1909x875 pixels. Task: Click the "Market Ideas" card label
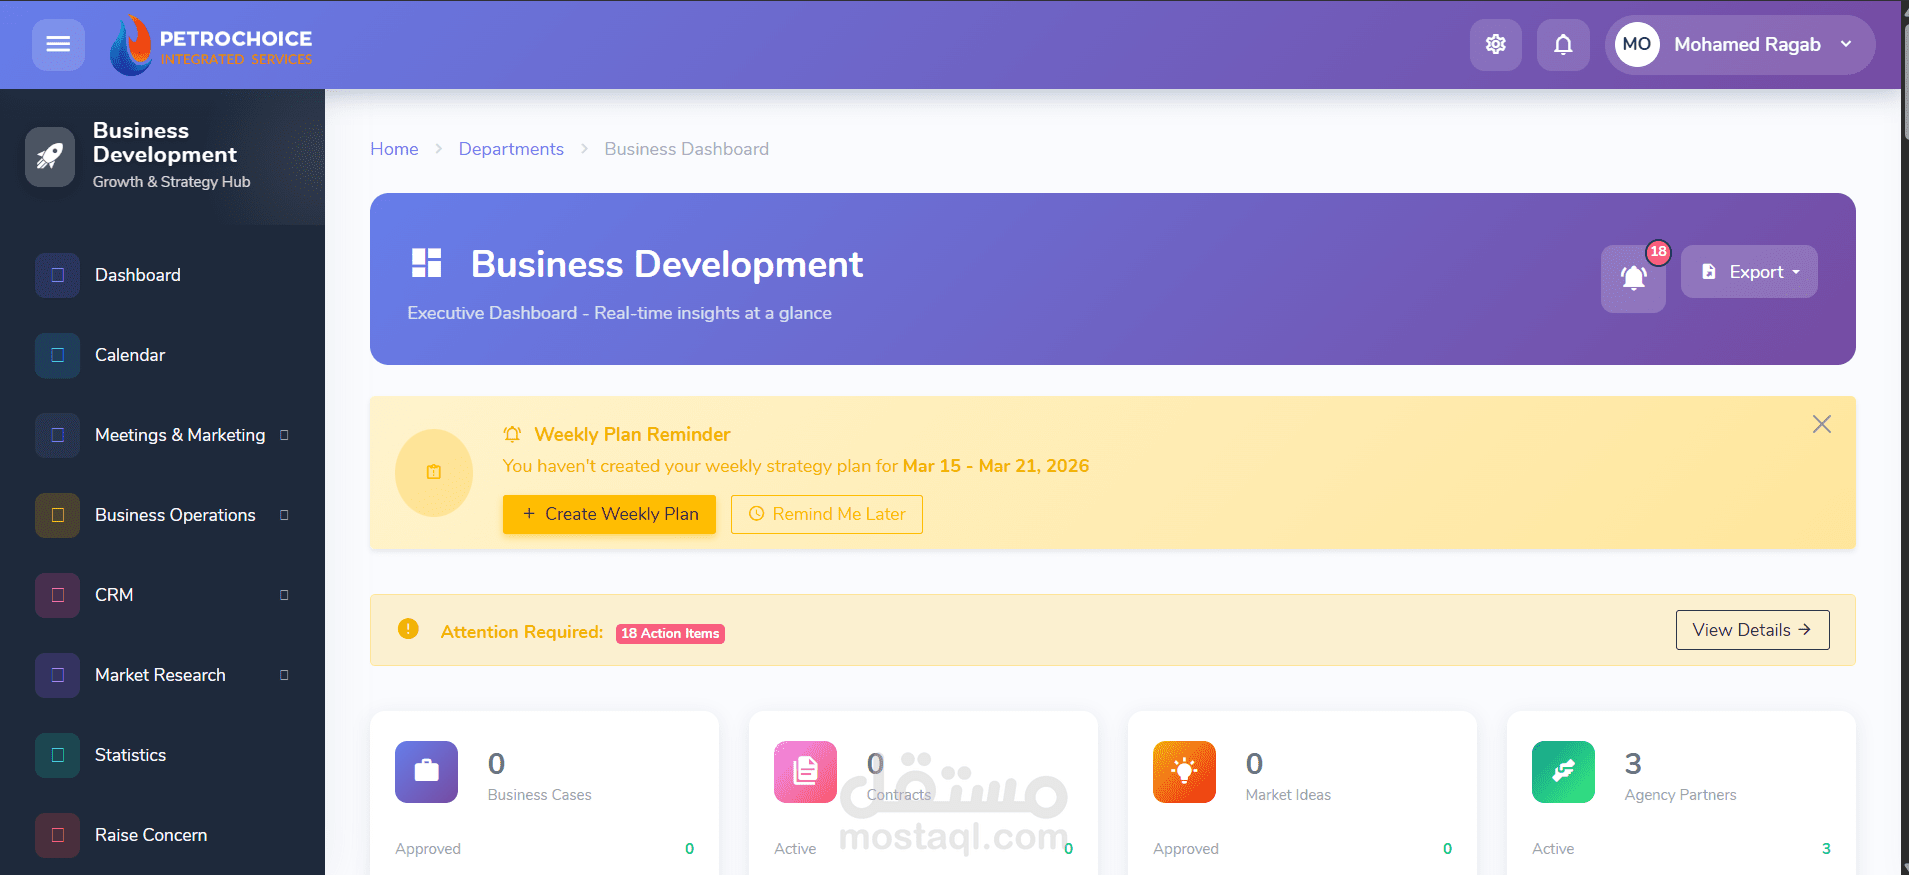click(x=1288, y=795)
